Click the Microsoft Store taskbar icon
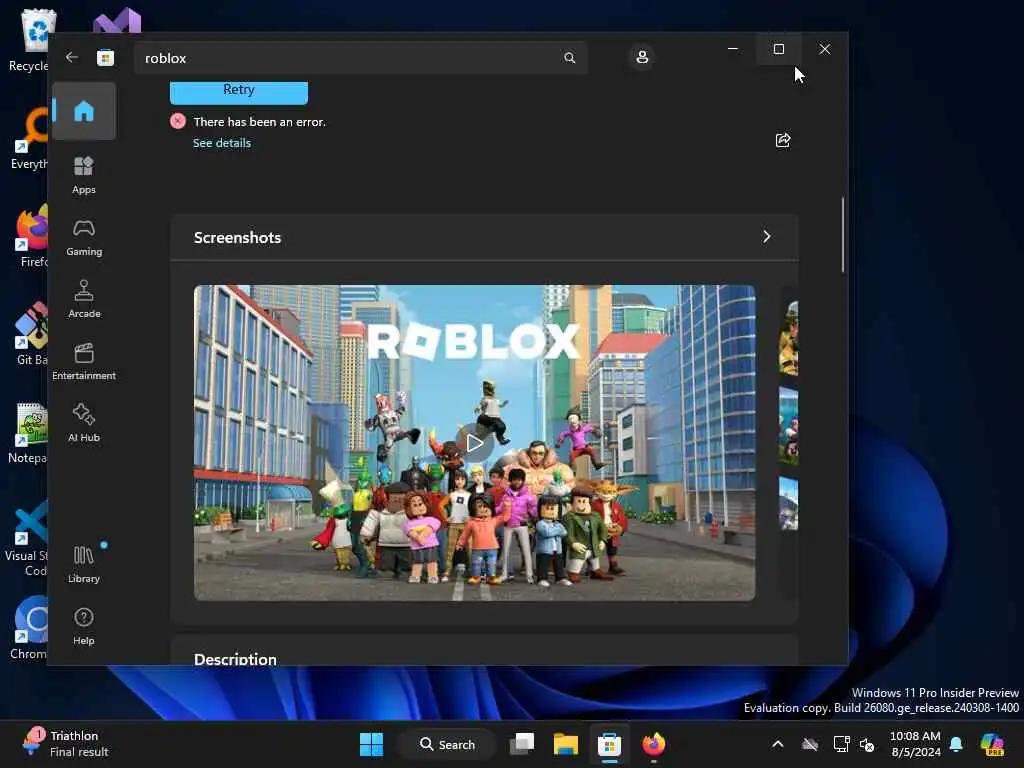The image size is (1024, 768). [x=609, y=744]
